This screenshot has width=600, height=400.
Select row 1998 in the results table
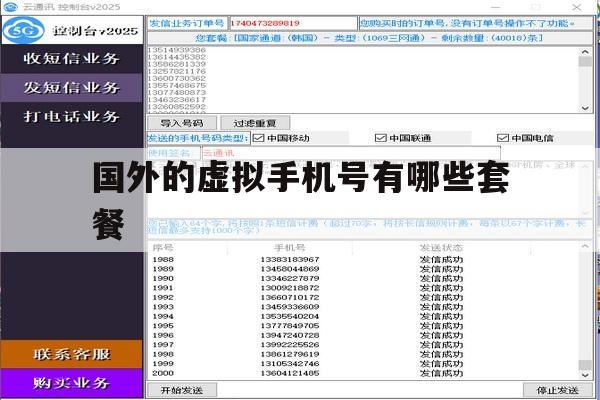pyautogui.click(x=364, y=354)
